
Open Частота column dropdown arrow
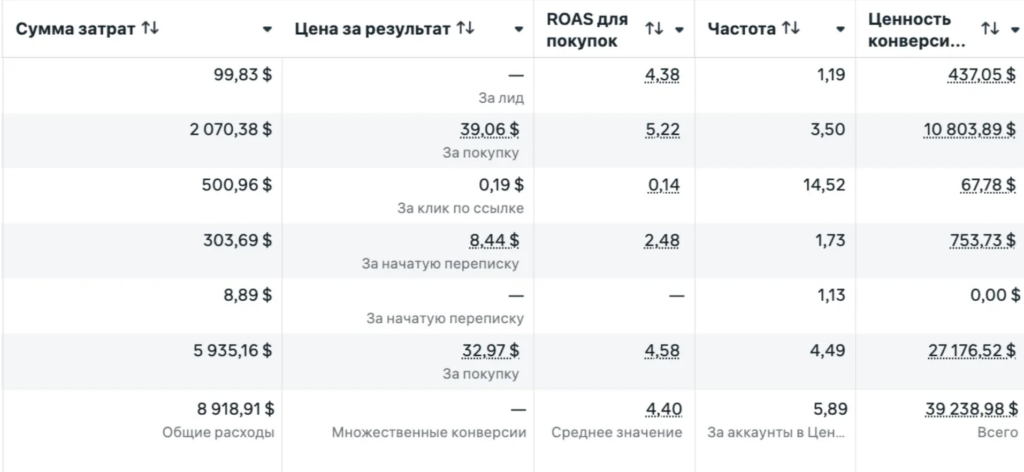(840, 29)
